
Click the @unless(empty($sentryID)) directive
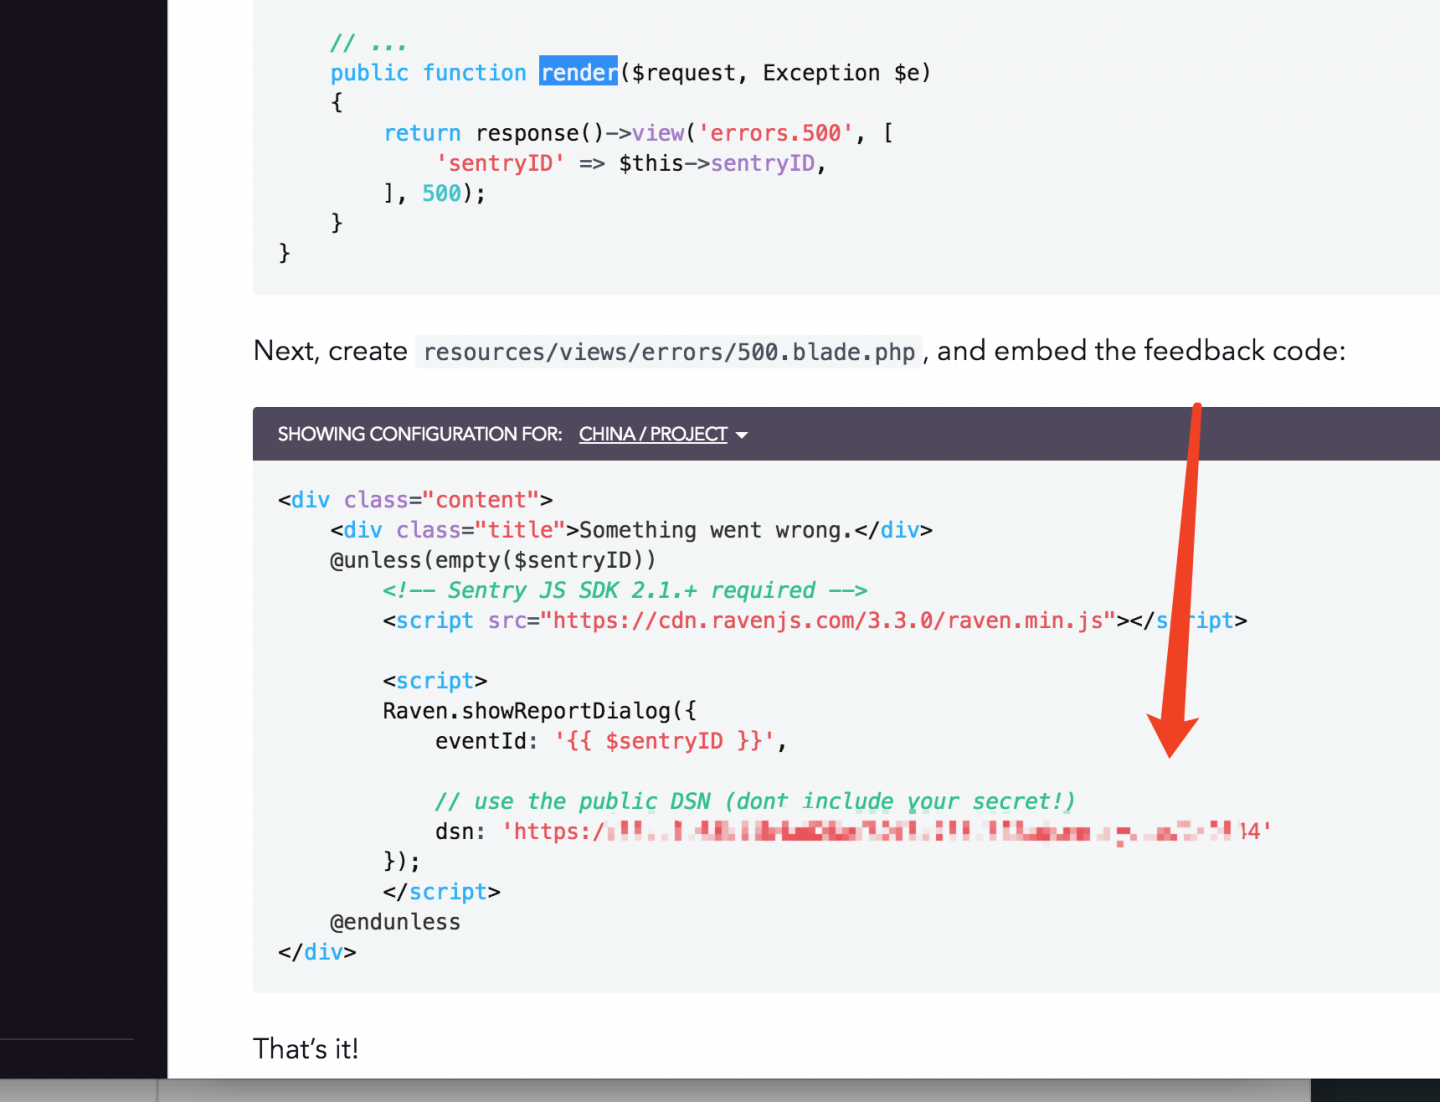click(x=493, y=560)
